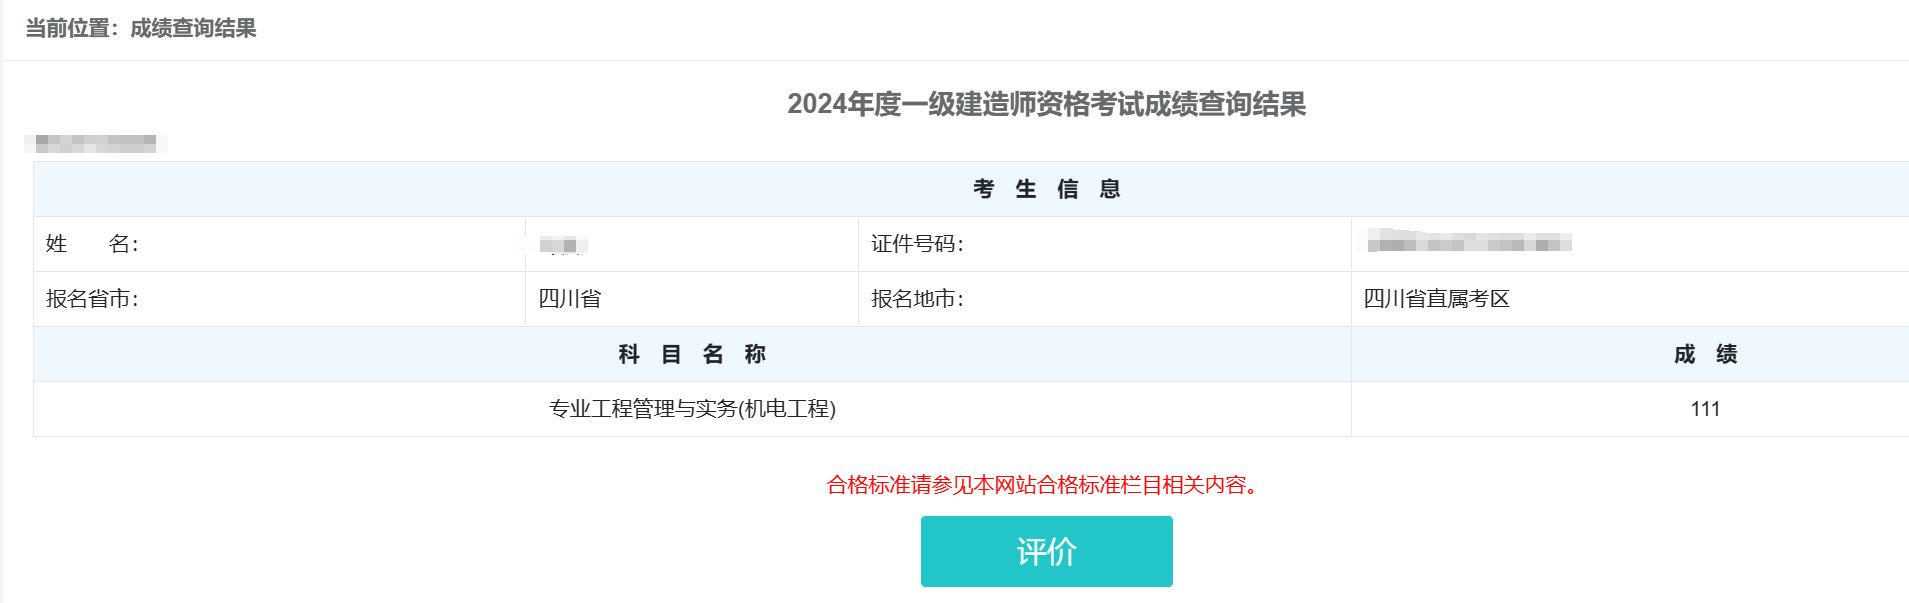Select the 当前位置 breadcrumb text

[67, 28]
